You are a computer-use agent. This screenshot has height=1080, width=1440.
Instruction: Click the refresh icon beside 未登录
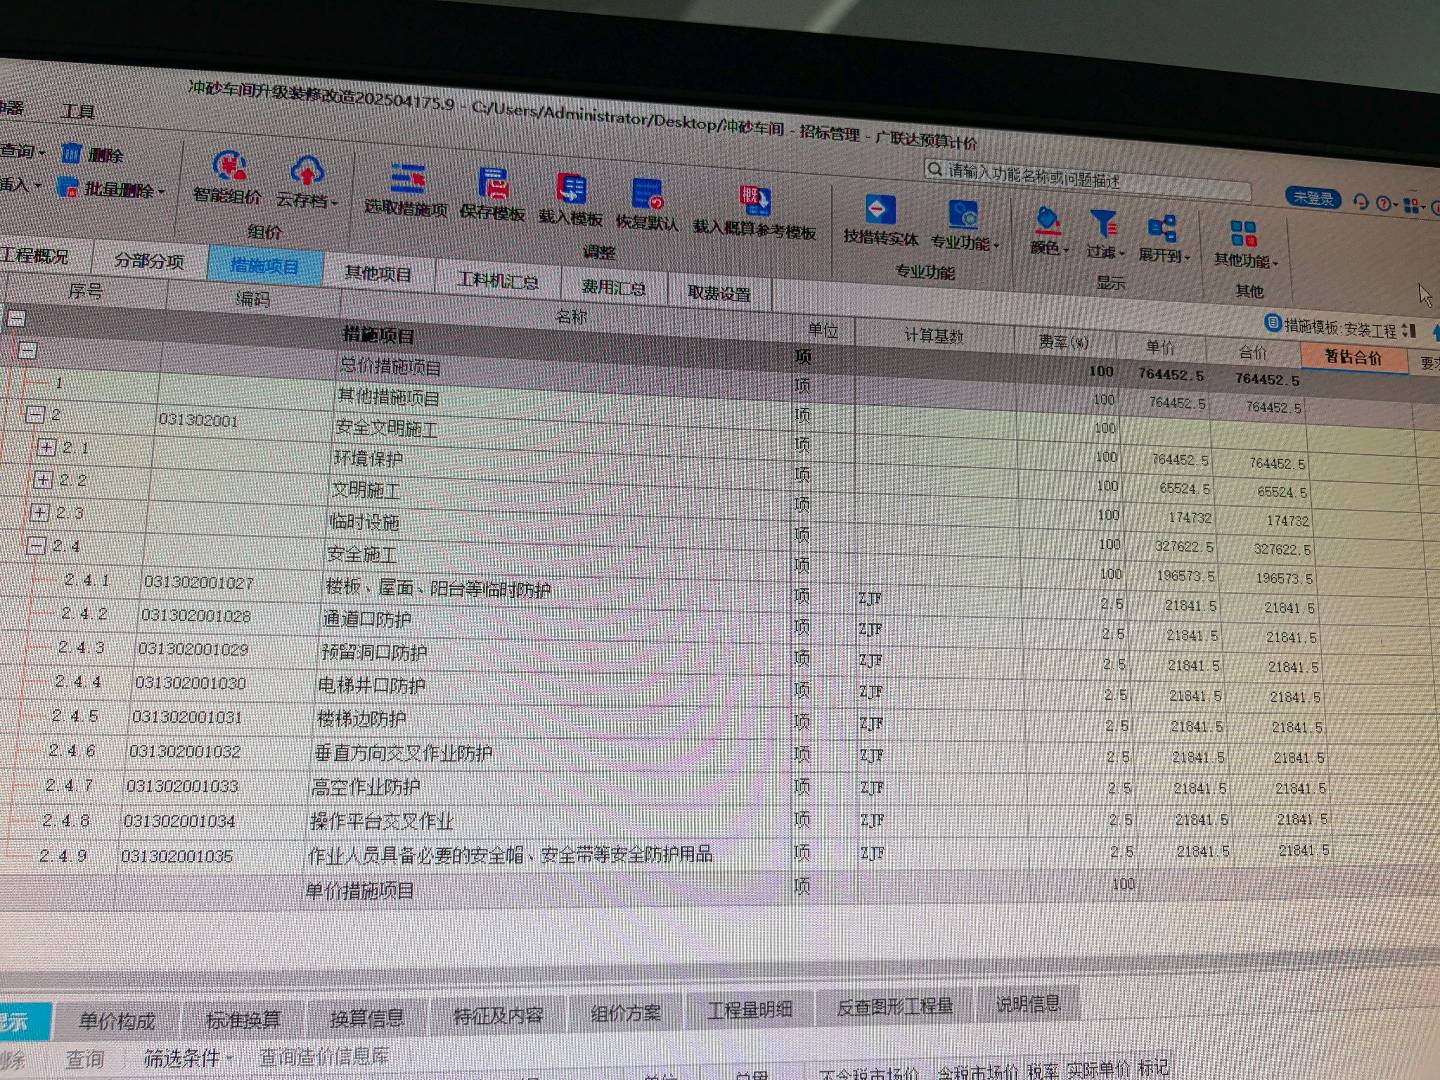(1360, 201)
